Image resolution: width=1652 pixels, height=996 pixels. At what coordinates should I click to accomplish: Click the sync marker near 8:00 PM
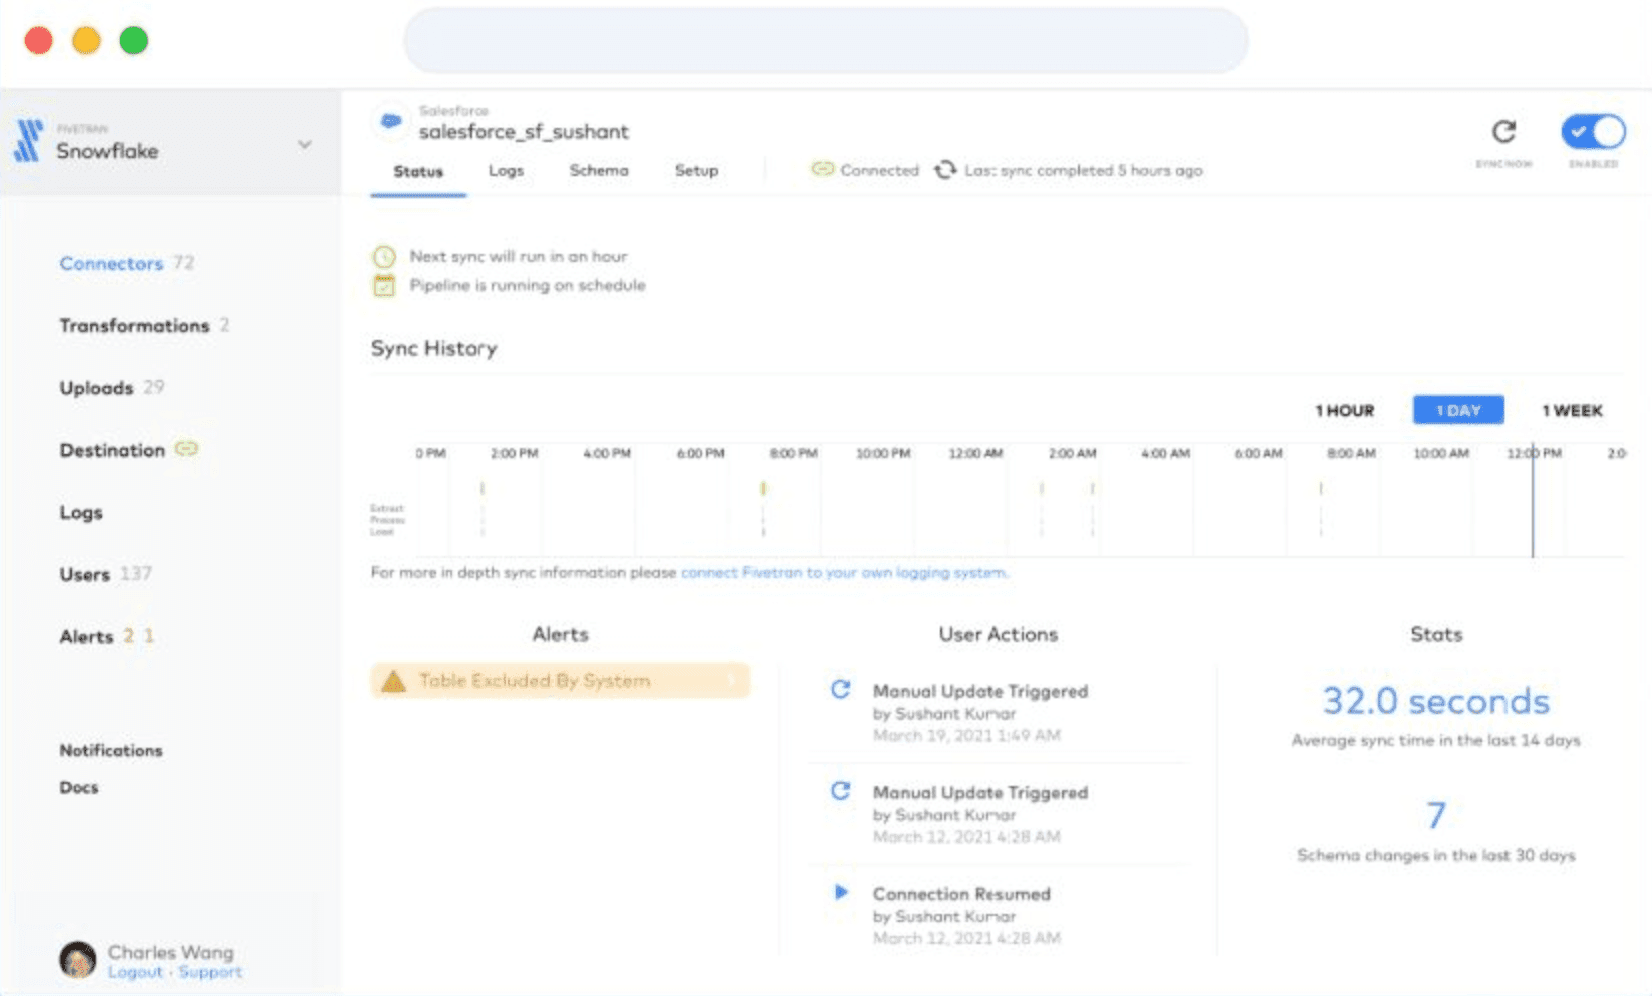point(763,489)
